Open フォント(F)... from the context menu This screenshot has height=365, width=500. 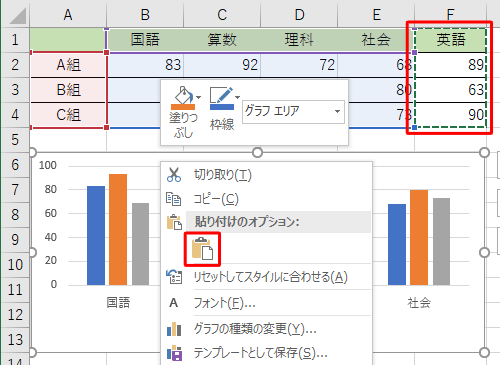pos(266,303)
